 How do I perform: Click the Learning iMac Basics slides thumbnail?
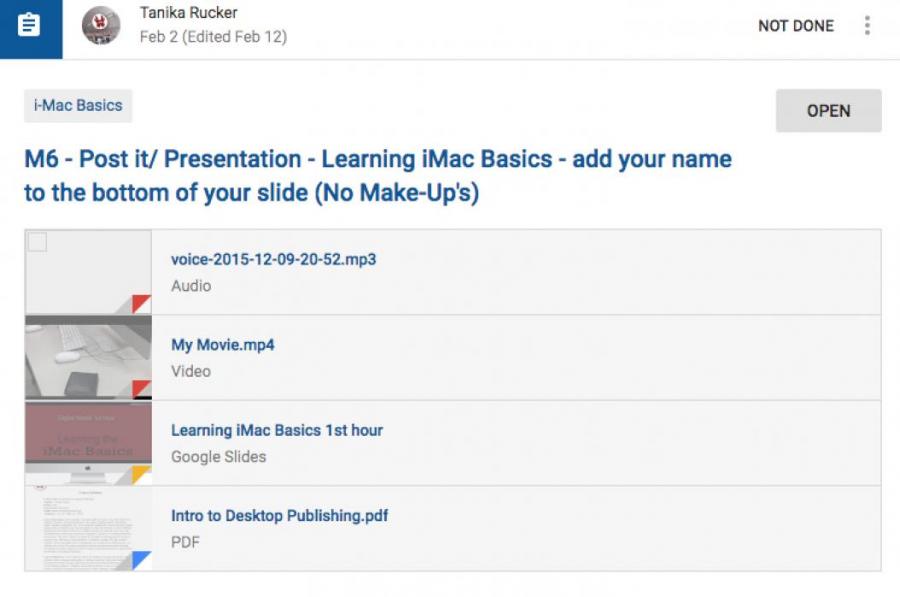pos(88,443)
